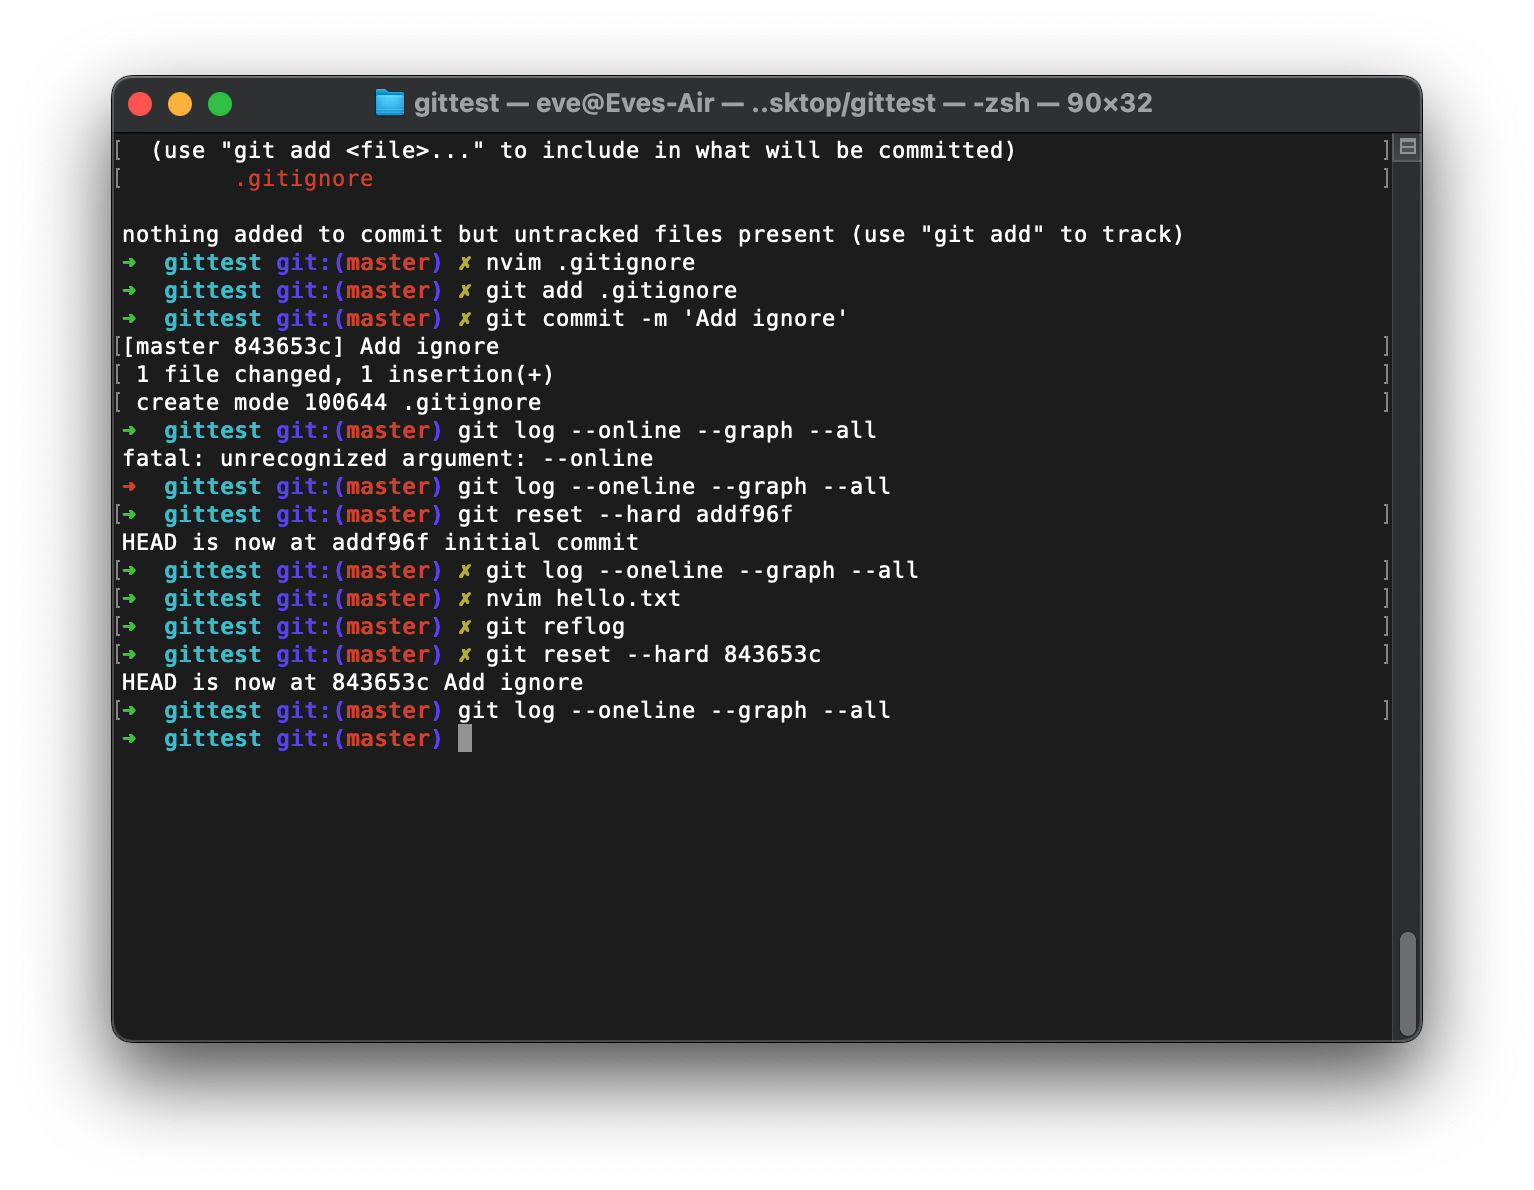Click '(use "git add <file>..."' hint line
Image resolution: width=1534 pixels, height=1190 pixels.
coord(584,151)
